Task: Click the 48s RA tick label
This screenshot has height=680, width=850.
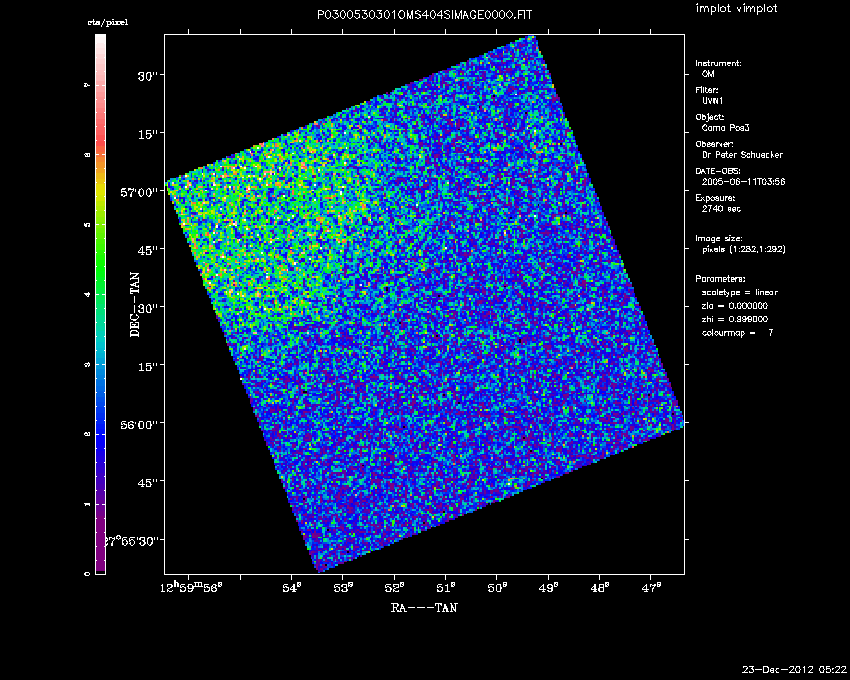Action: (x=600, y=588)
